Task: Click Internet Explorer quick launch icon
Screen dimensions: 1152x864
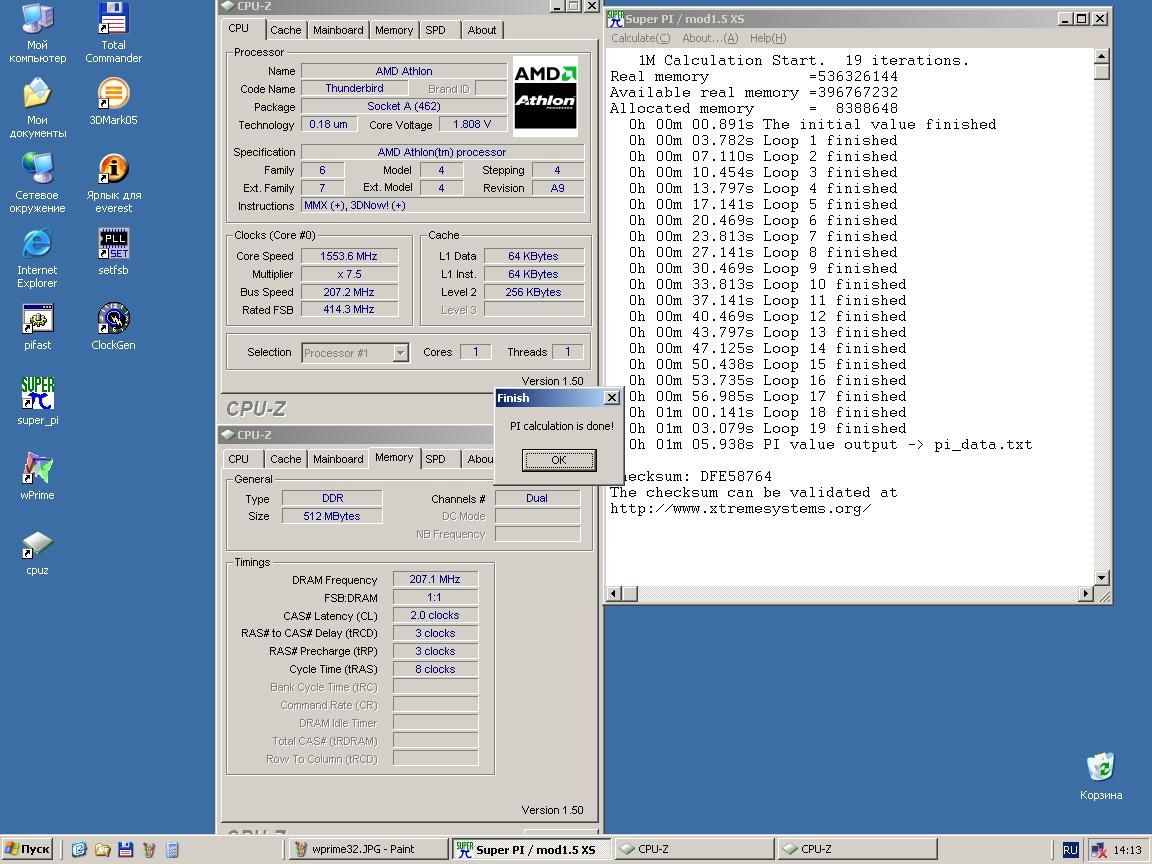Action: [79, 849]
